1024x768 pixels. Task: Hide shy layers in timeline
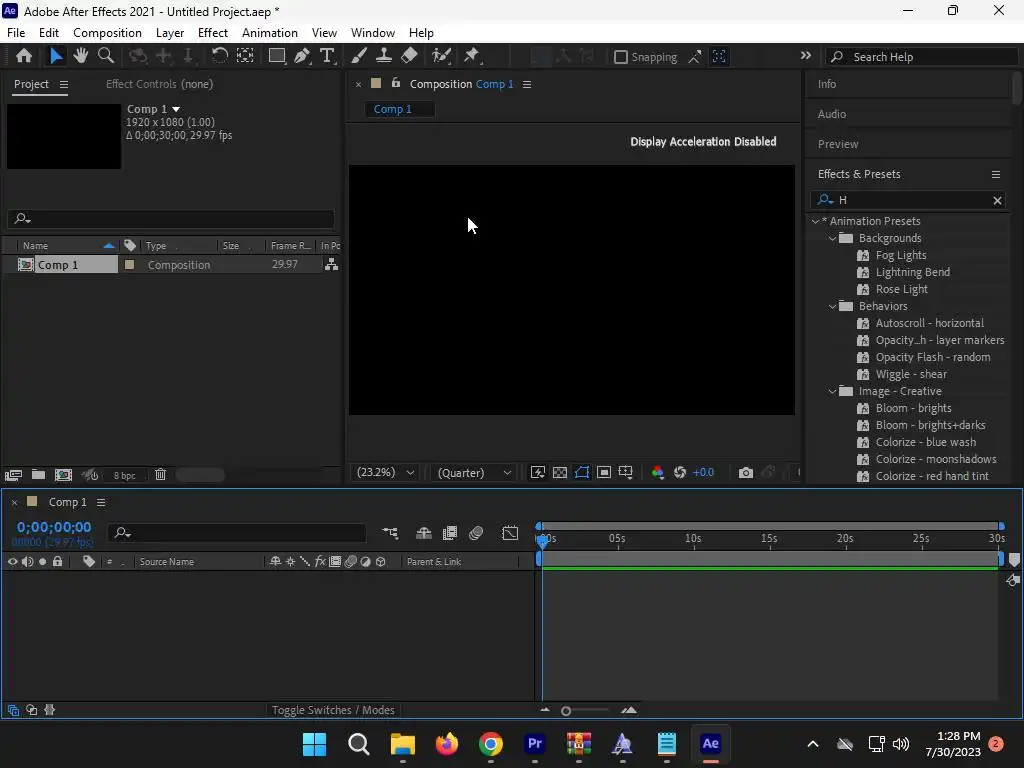[x=424, y=533]
